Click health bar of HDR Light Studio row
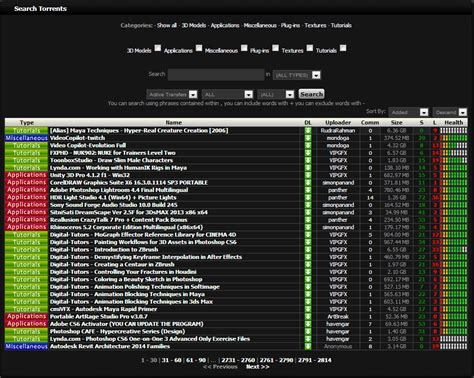The width and height of the screenshot is (474, 378). pos(454,197)
